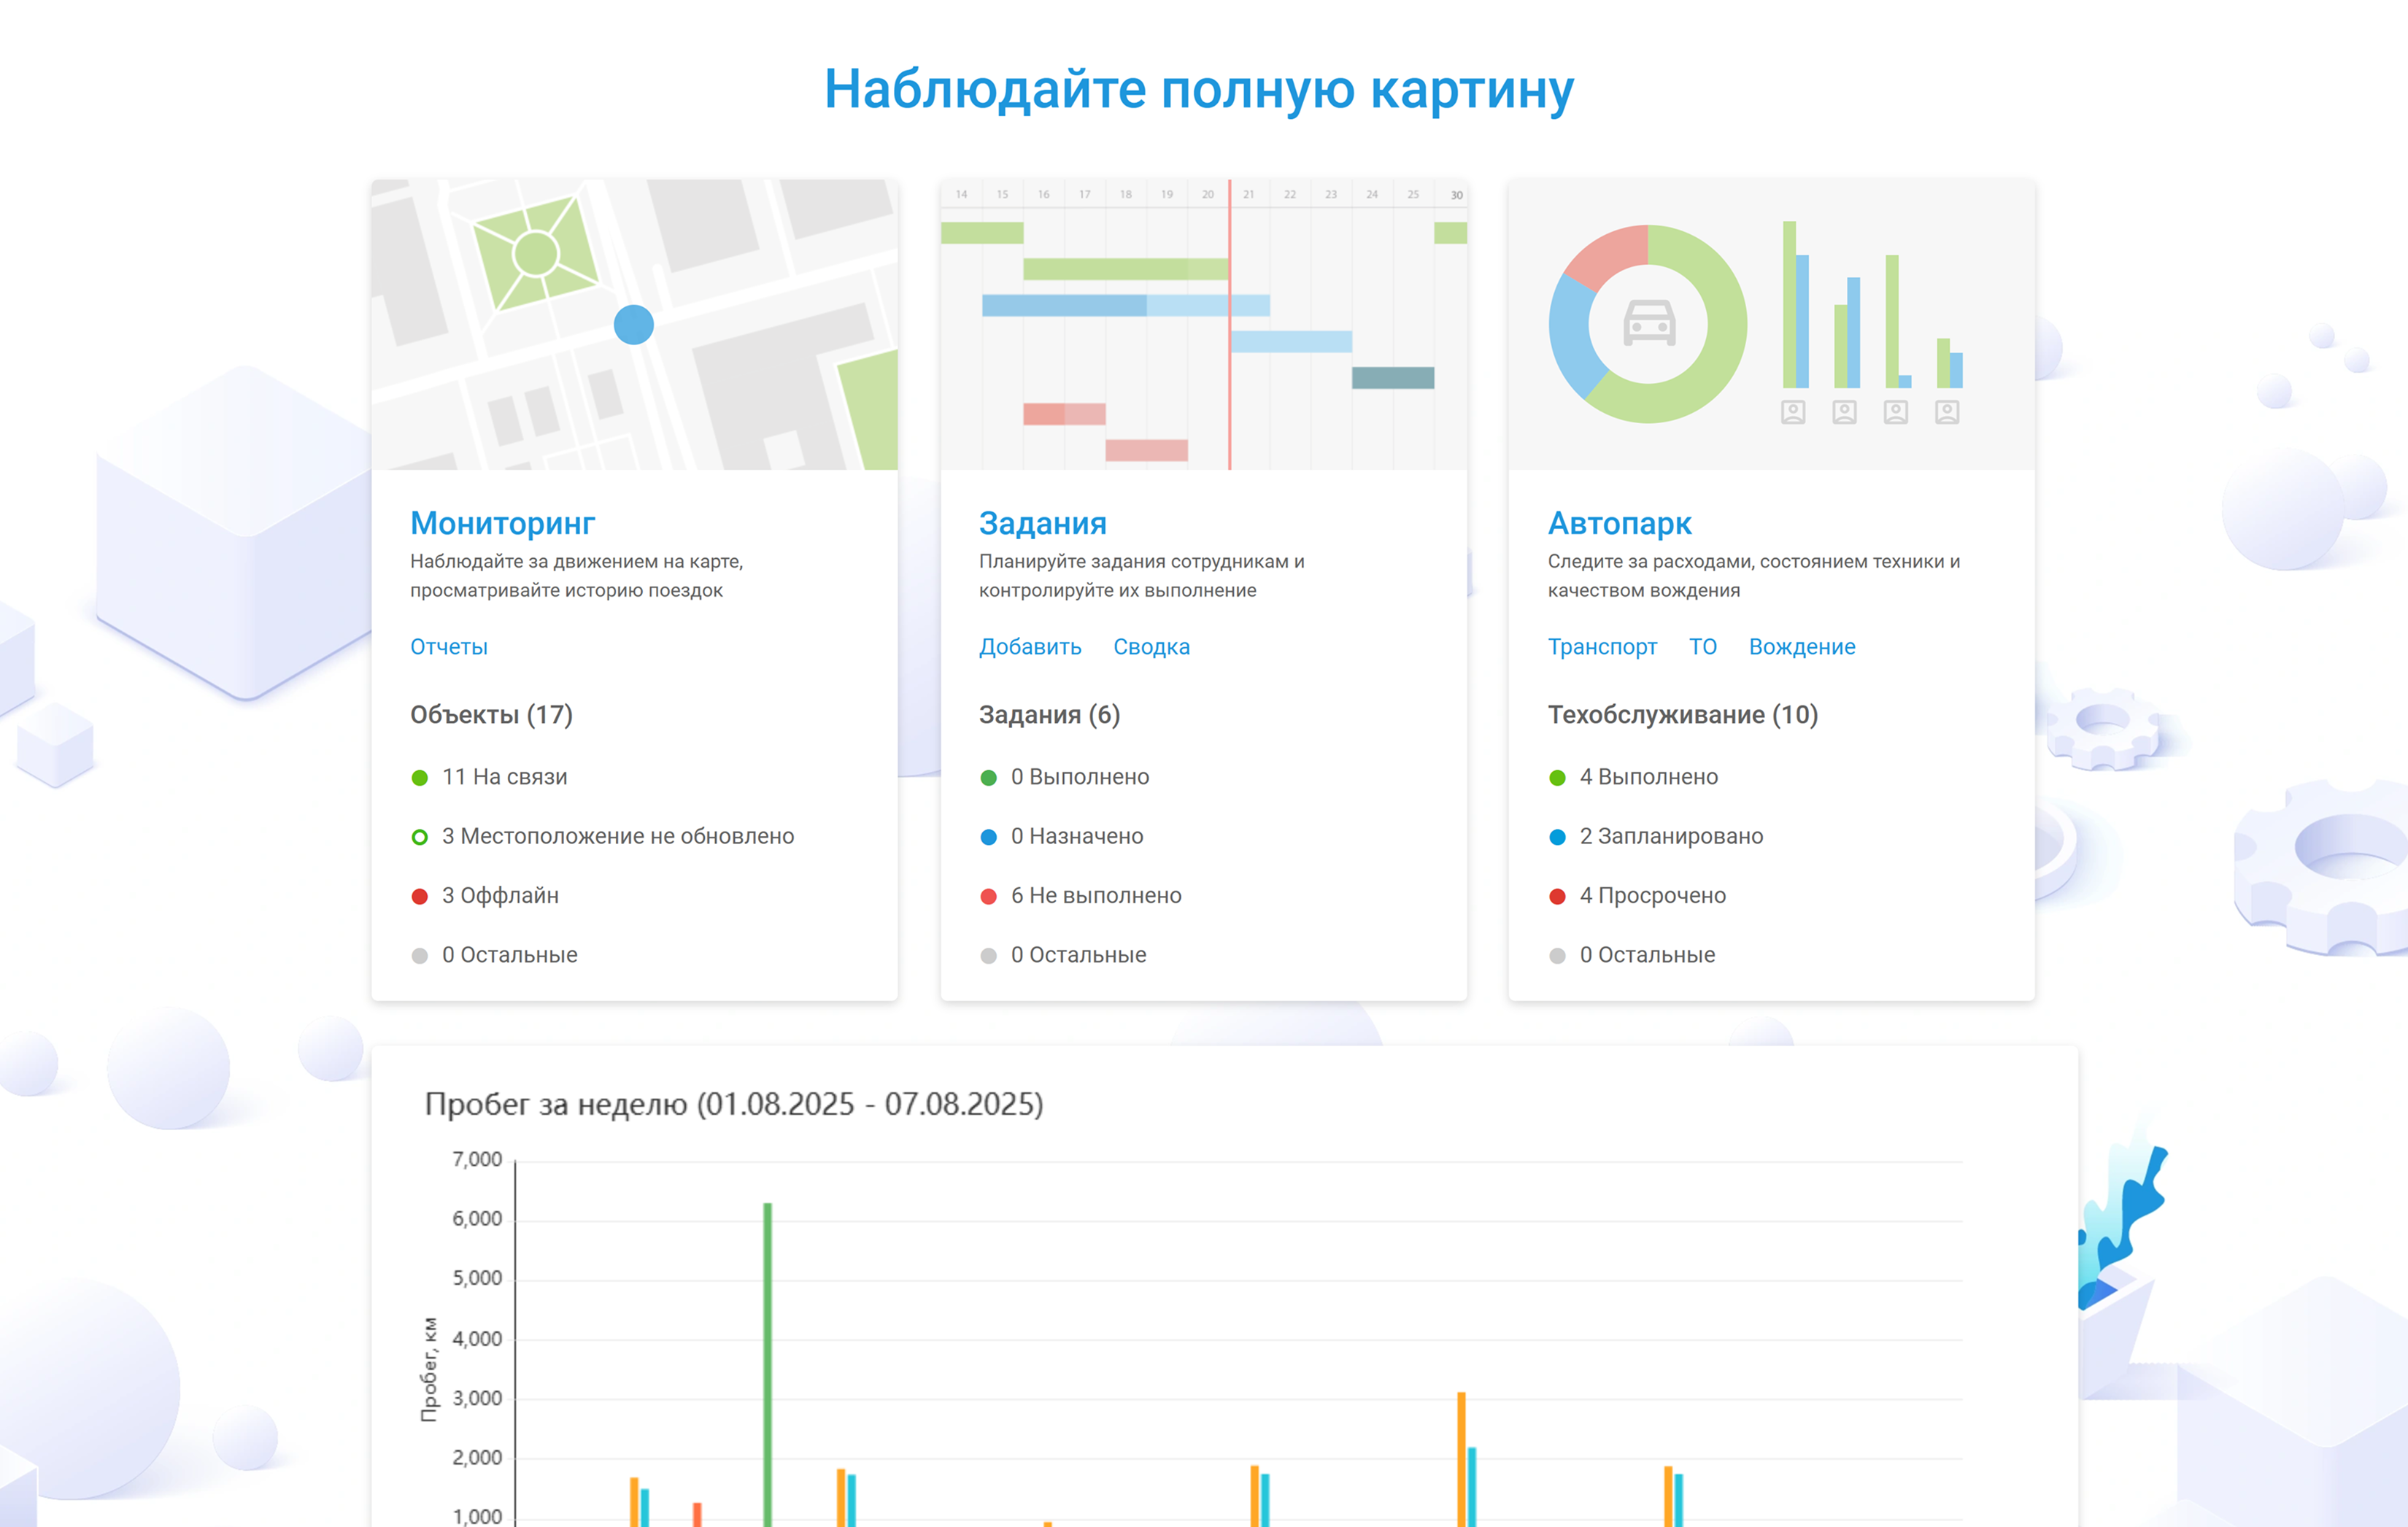Click the hollow green dot for Местоположение не обновлено
The image size is (2408, 1527).
pyautogui.click(x=420, y=837)
